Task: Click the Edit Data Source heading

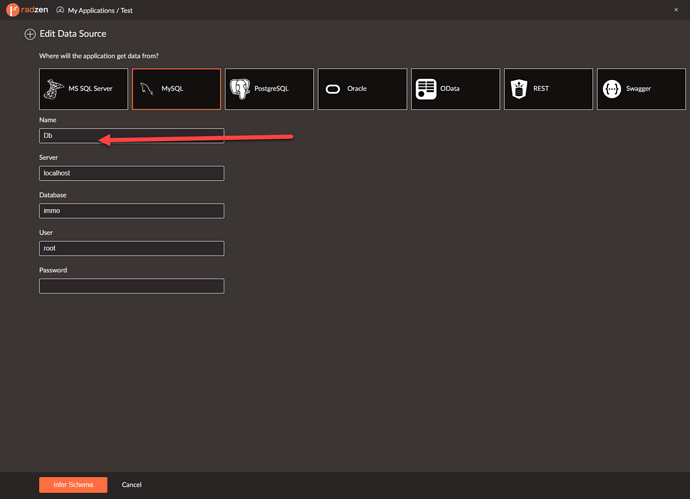Action: pos(73,34)
